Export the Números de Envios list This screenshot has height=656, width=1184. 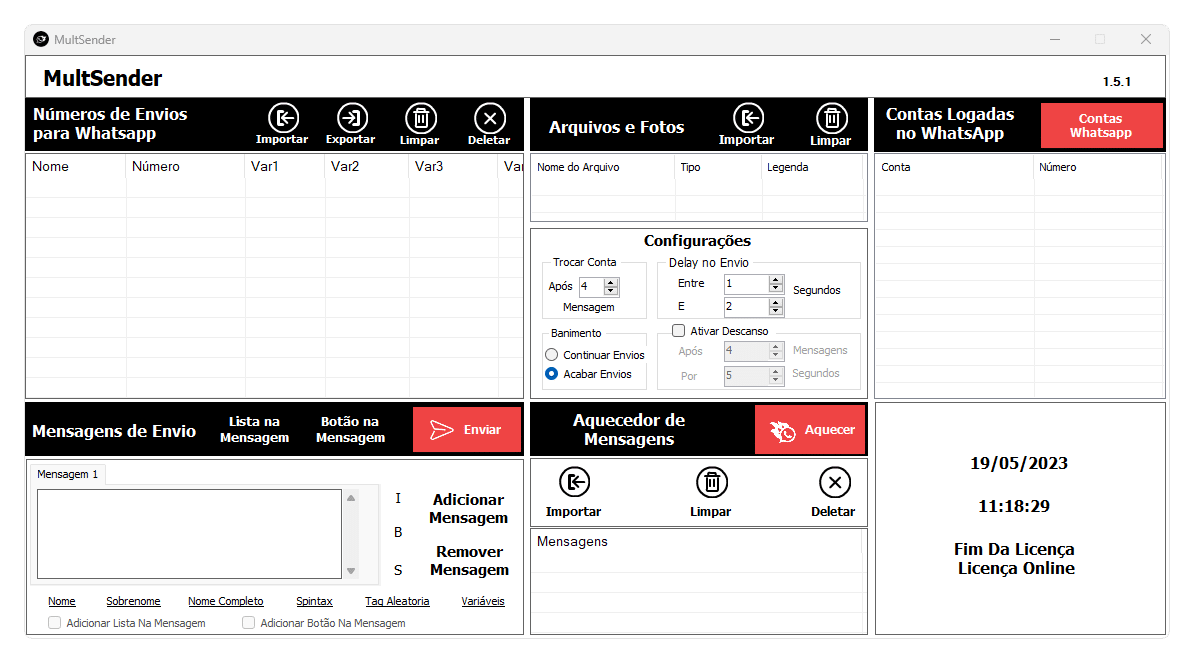click(351, 125)
